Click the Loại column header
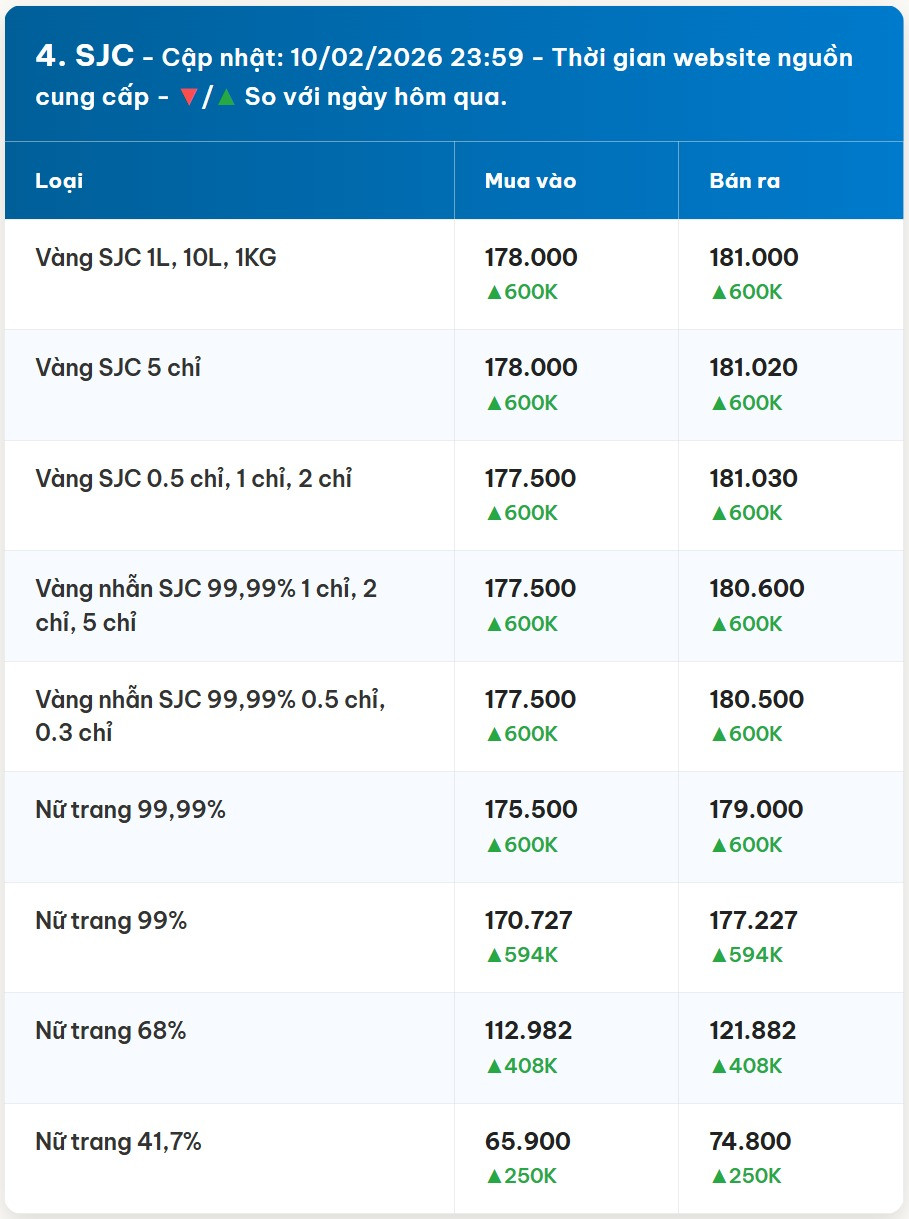 tap(59, 181)
